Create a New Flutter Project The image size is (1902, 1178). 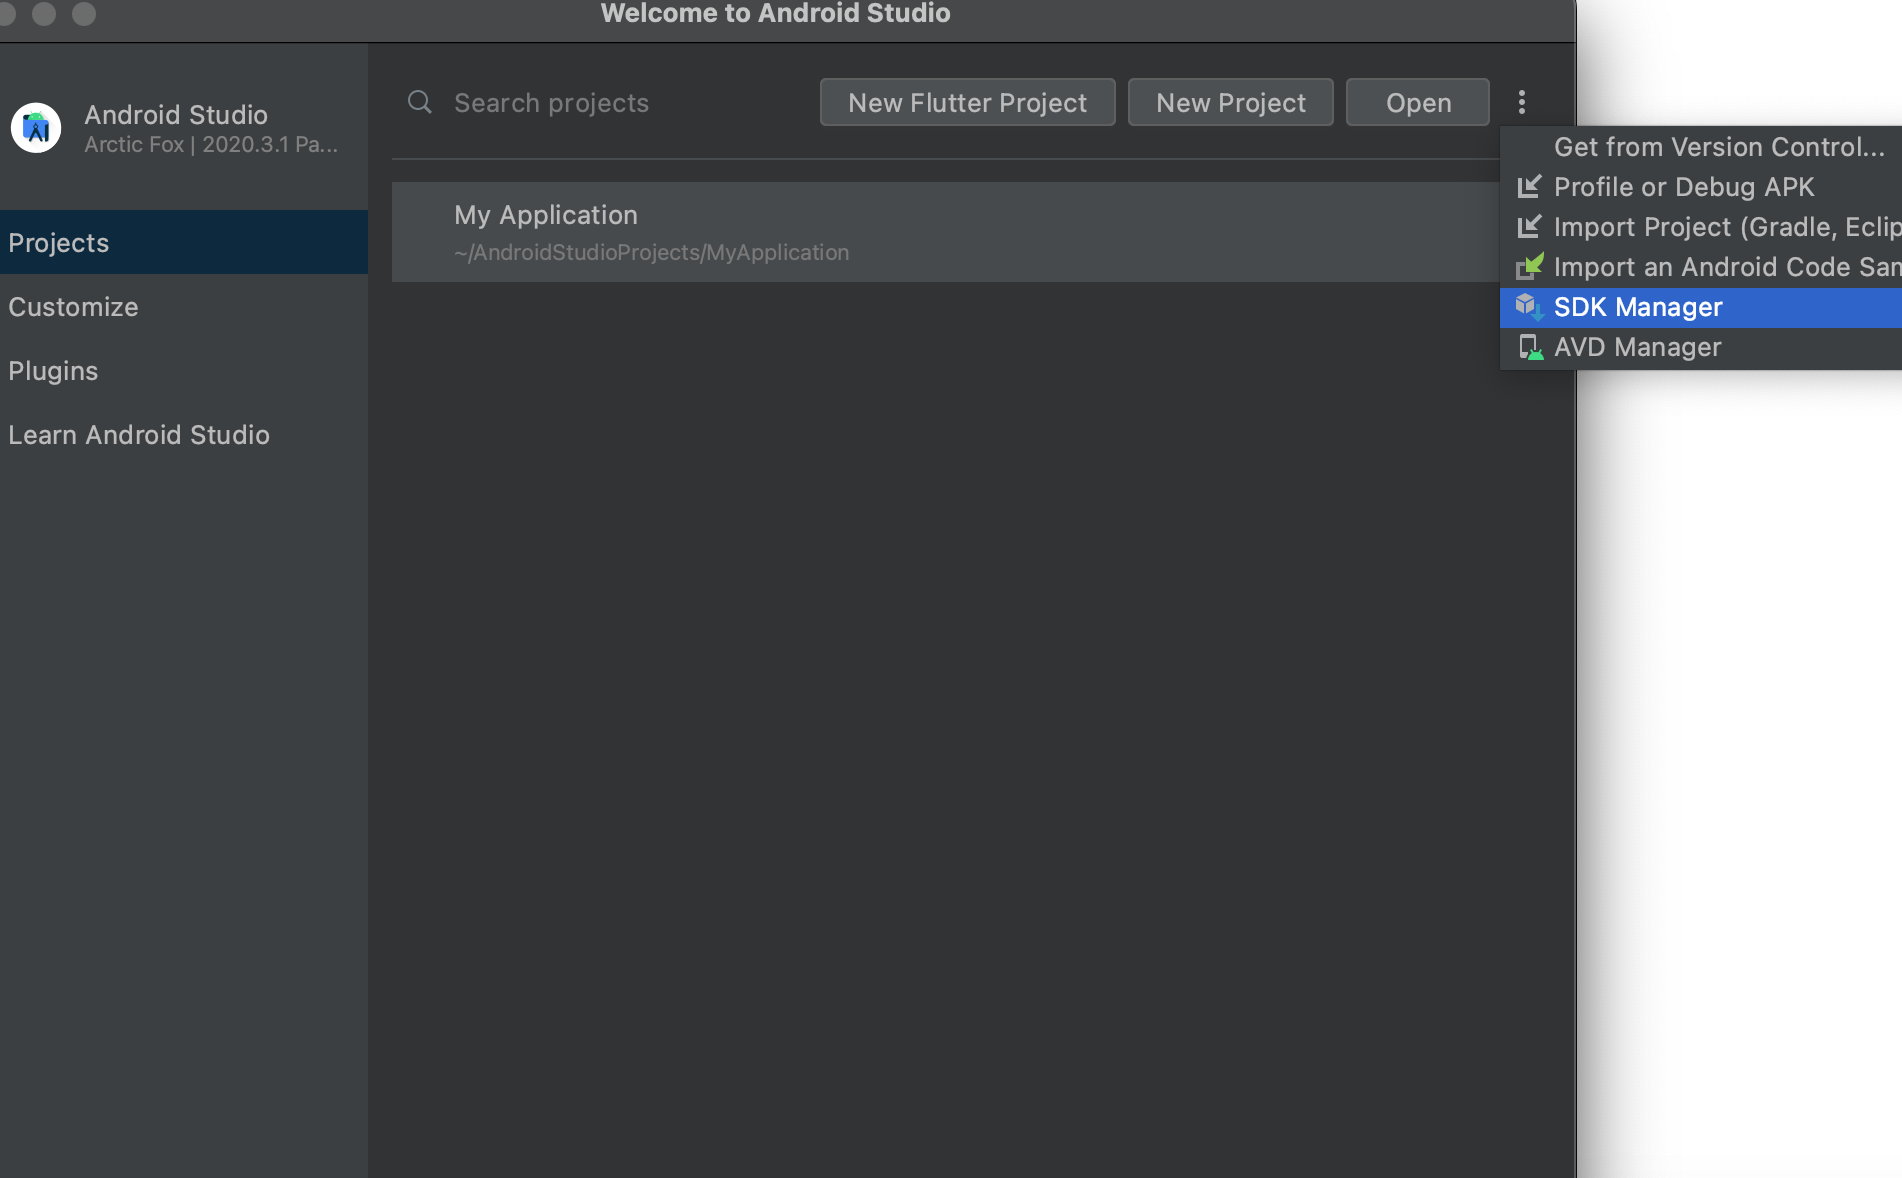(x=967, y=102)
